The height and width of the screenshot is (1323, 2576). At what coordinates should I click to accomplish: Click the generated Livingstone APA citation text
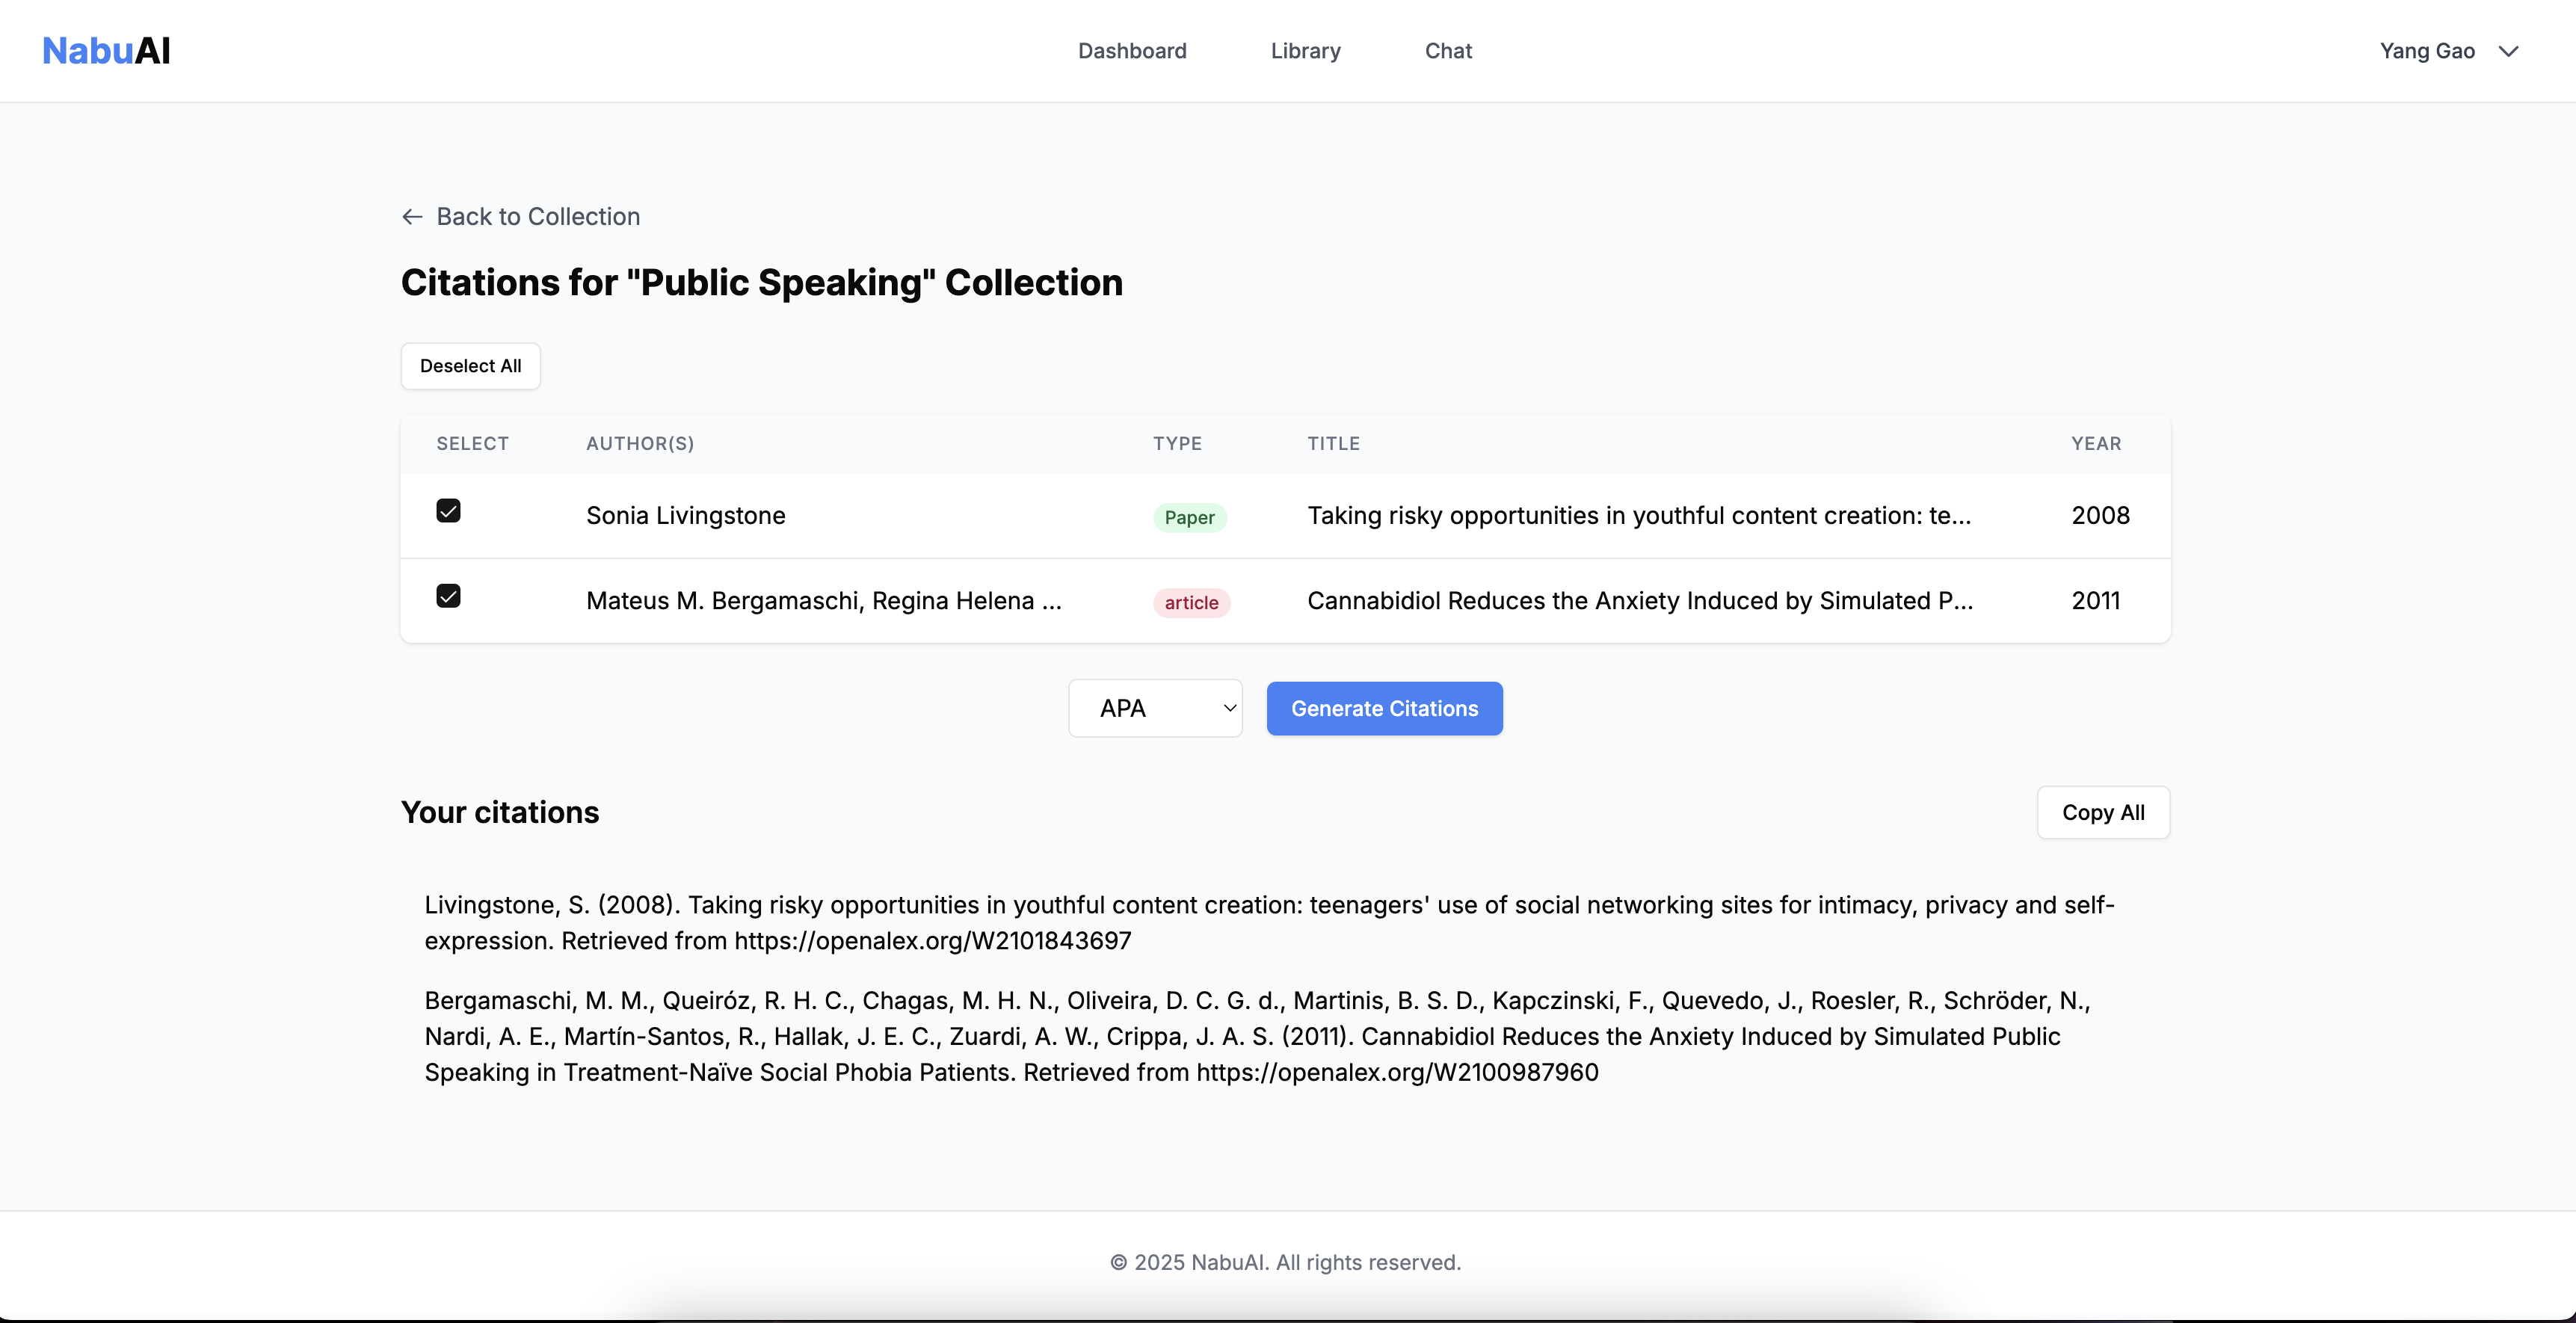1268,922
